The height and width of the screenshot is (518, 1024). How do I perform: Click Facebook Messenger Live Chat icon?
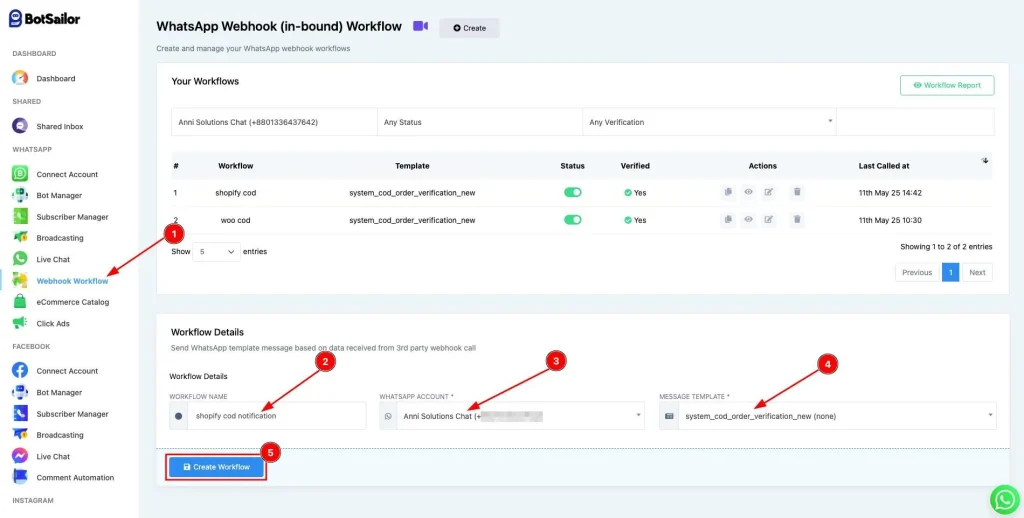click(x=20, y=457)
